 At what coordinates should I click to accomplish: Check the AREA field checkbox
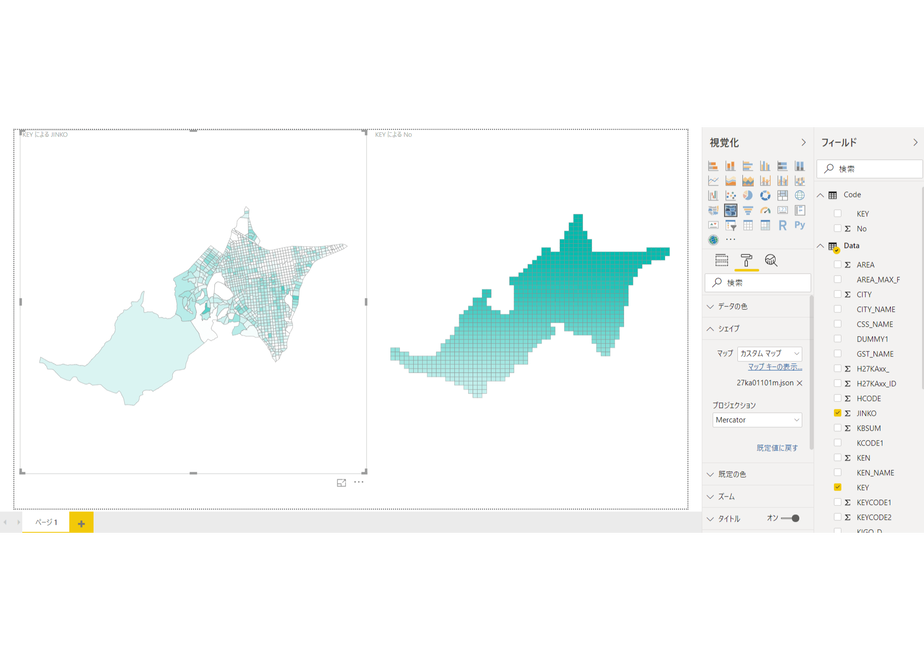tap(837, 265)
